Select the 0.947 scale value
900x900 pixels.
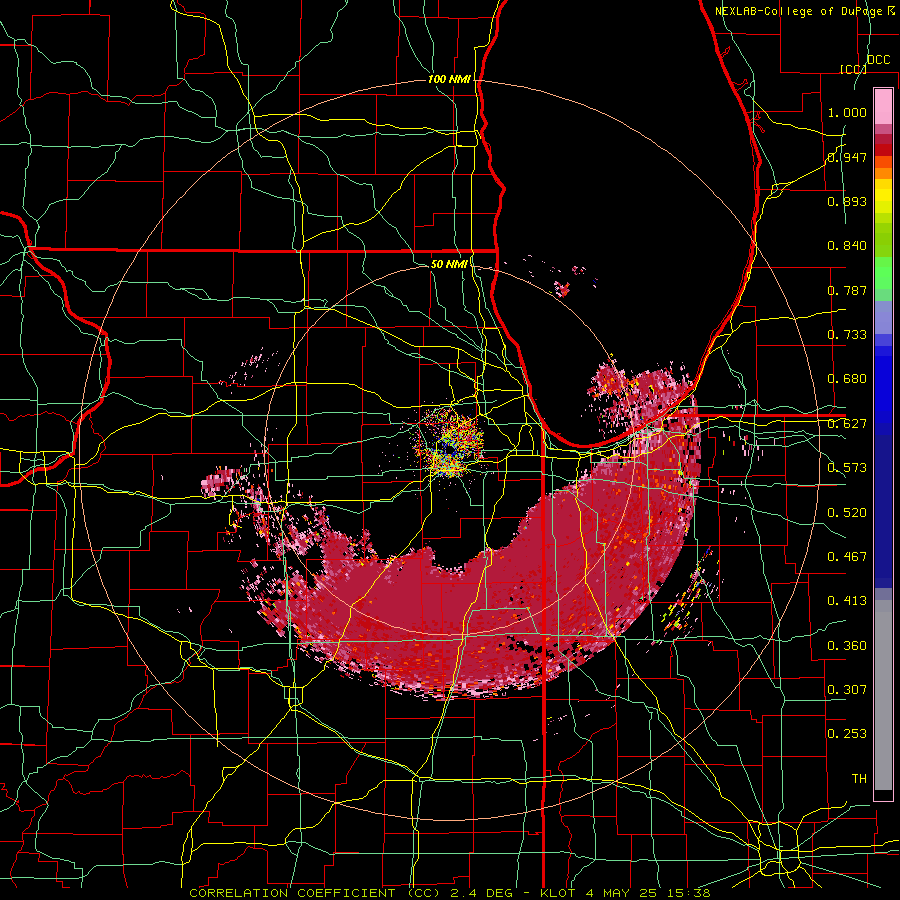point(847,157)
